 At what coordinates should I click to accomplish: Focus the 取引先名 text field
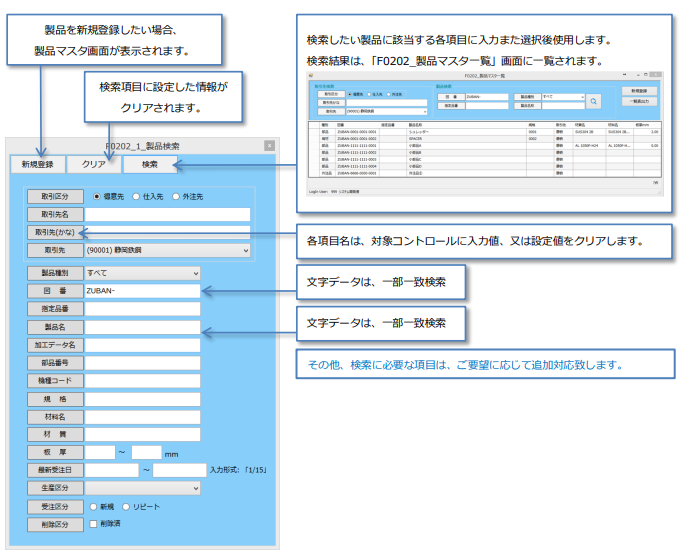click(167, 215)
